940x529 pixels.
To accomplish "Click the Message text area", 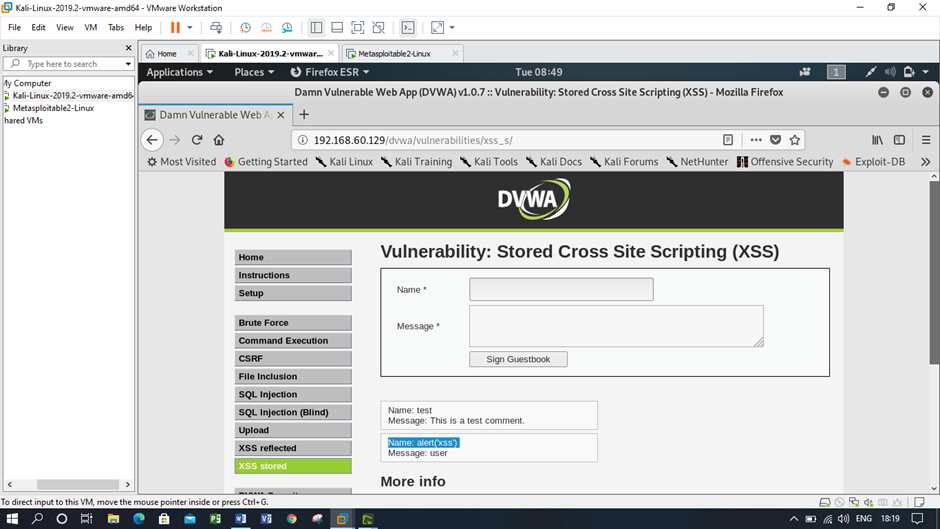I will coord(616,326).
